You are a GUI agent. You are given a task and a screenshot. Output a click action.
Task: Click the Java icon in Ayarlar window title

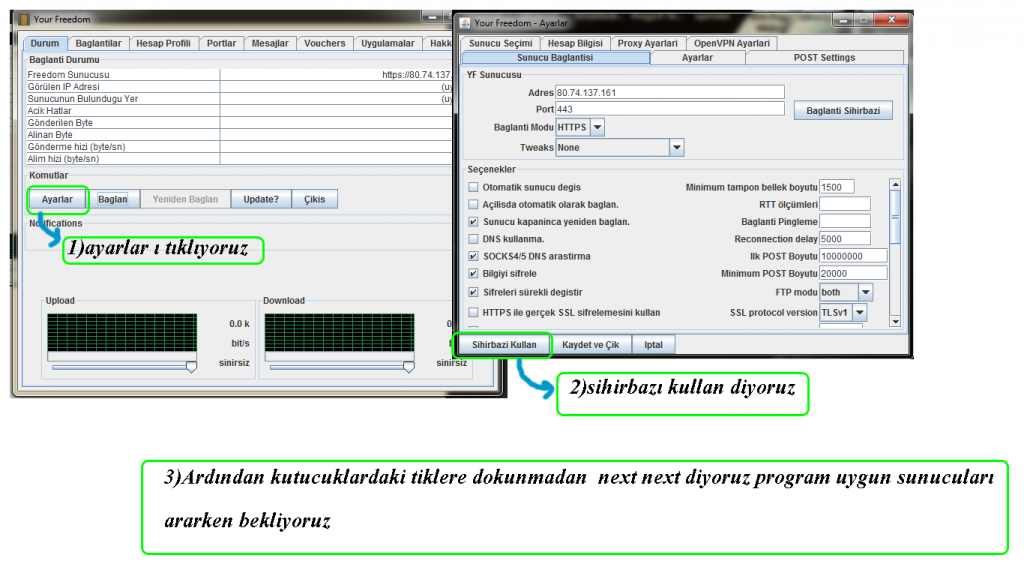(x=465, y=23)
